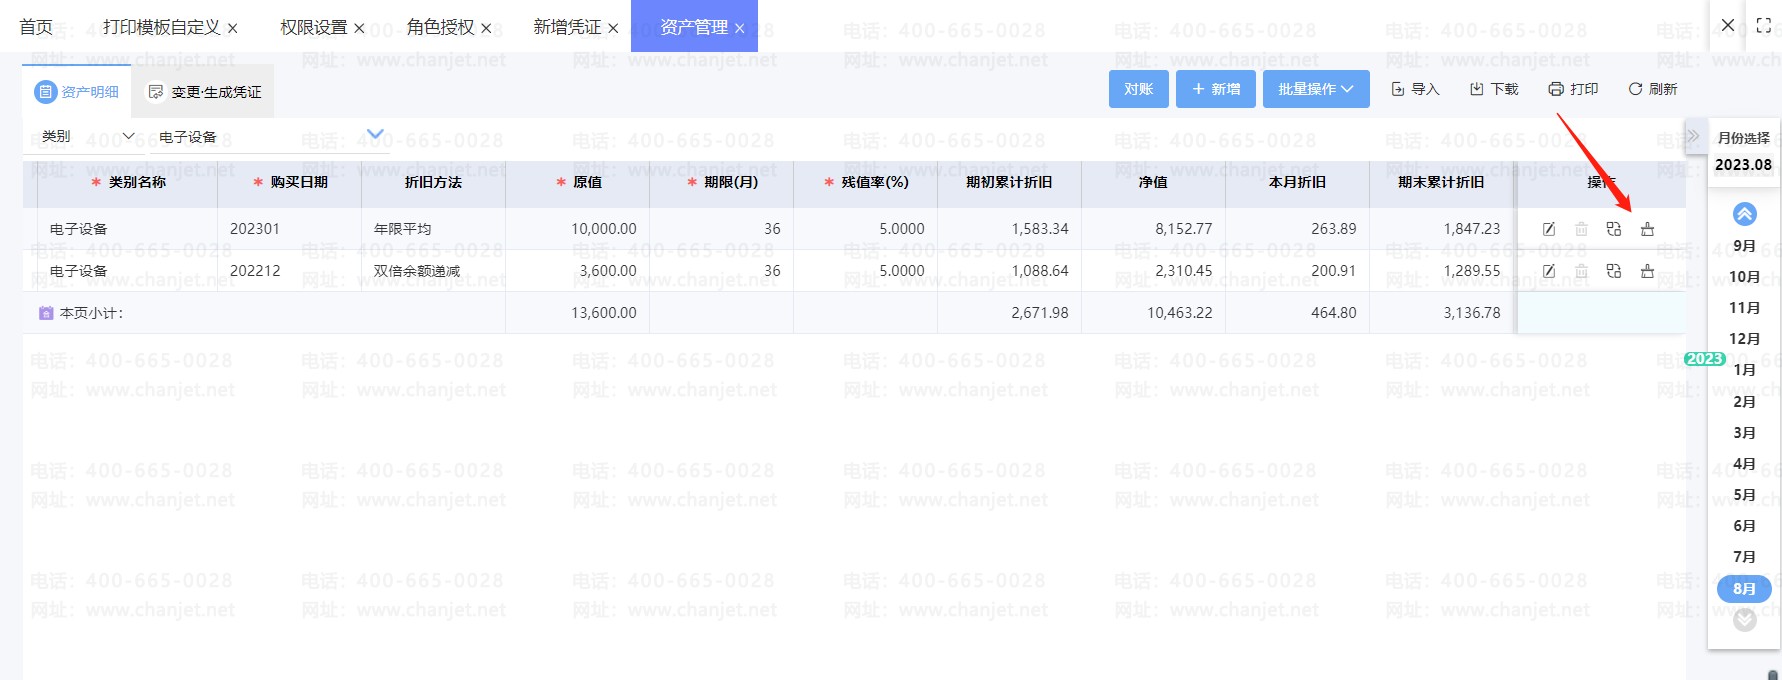1782x680 pixels.
Task: Select month 1月 of 2023
Action: (x=1744, y=369)
